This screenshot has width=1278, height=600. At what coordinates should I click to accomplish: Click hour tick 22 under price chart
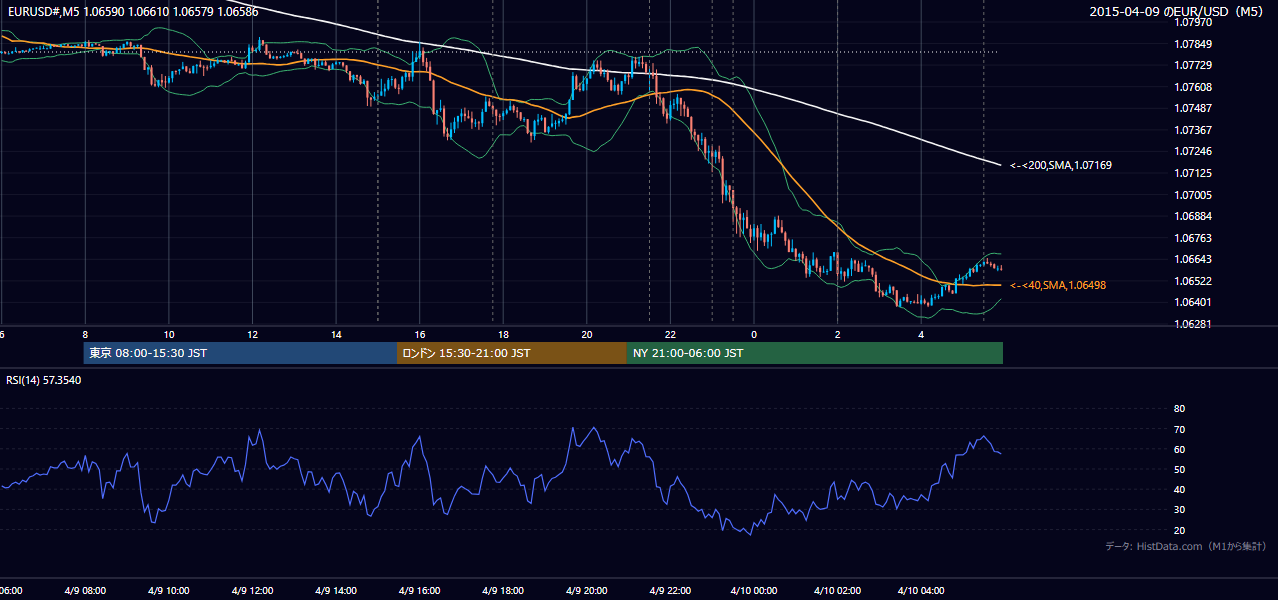coord(671,334)
